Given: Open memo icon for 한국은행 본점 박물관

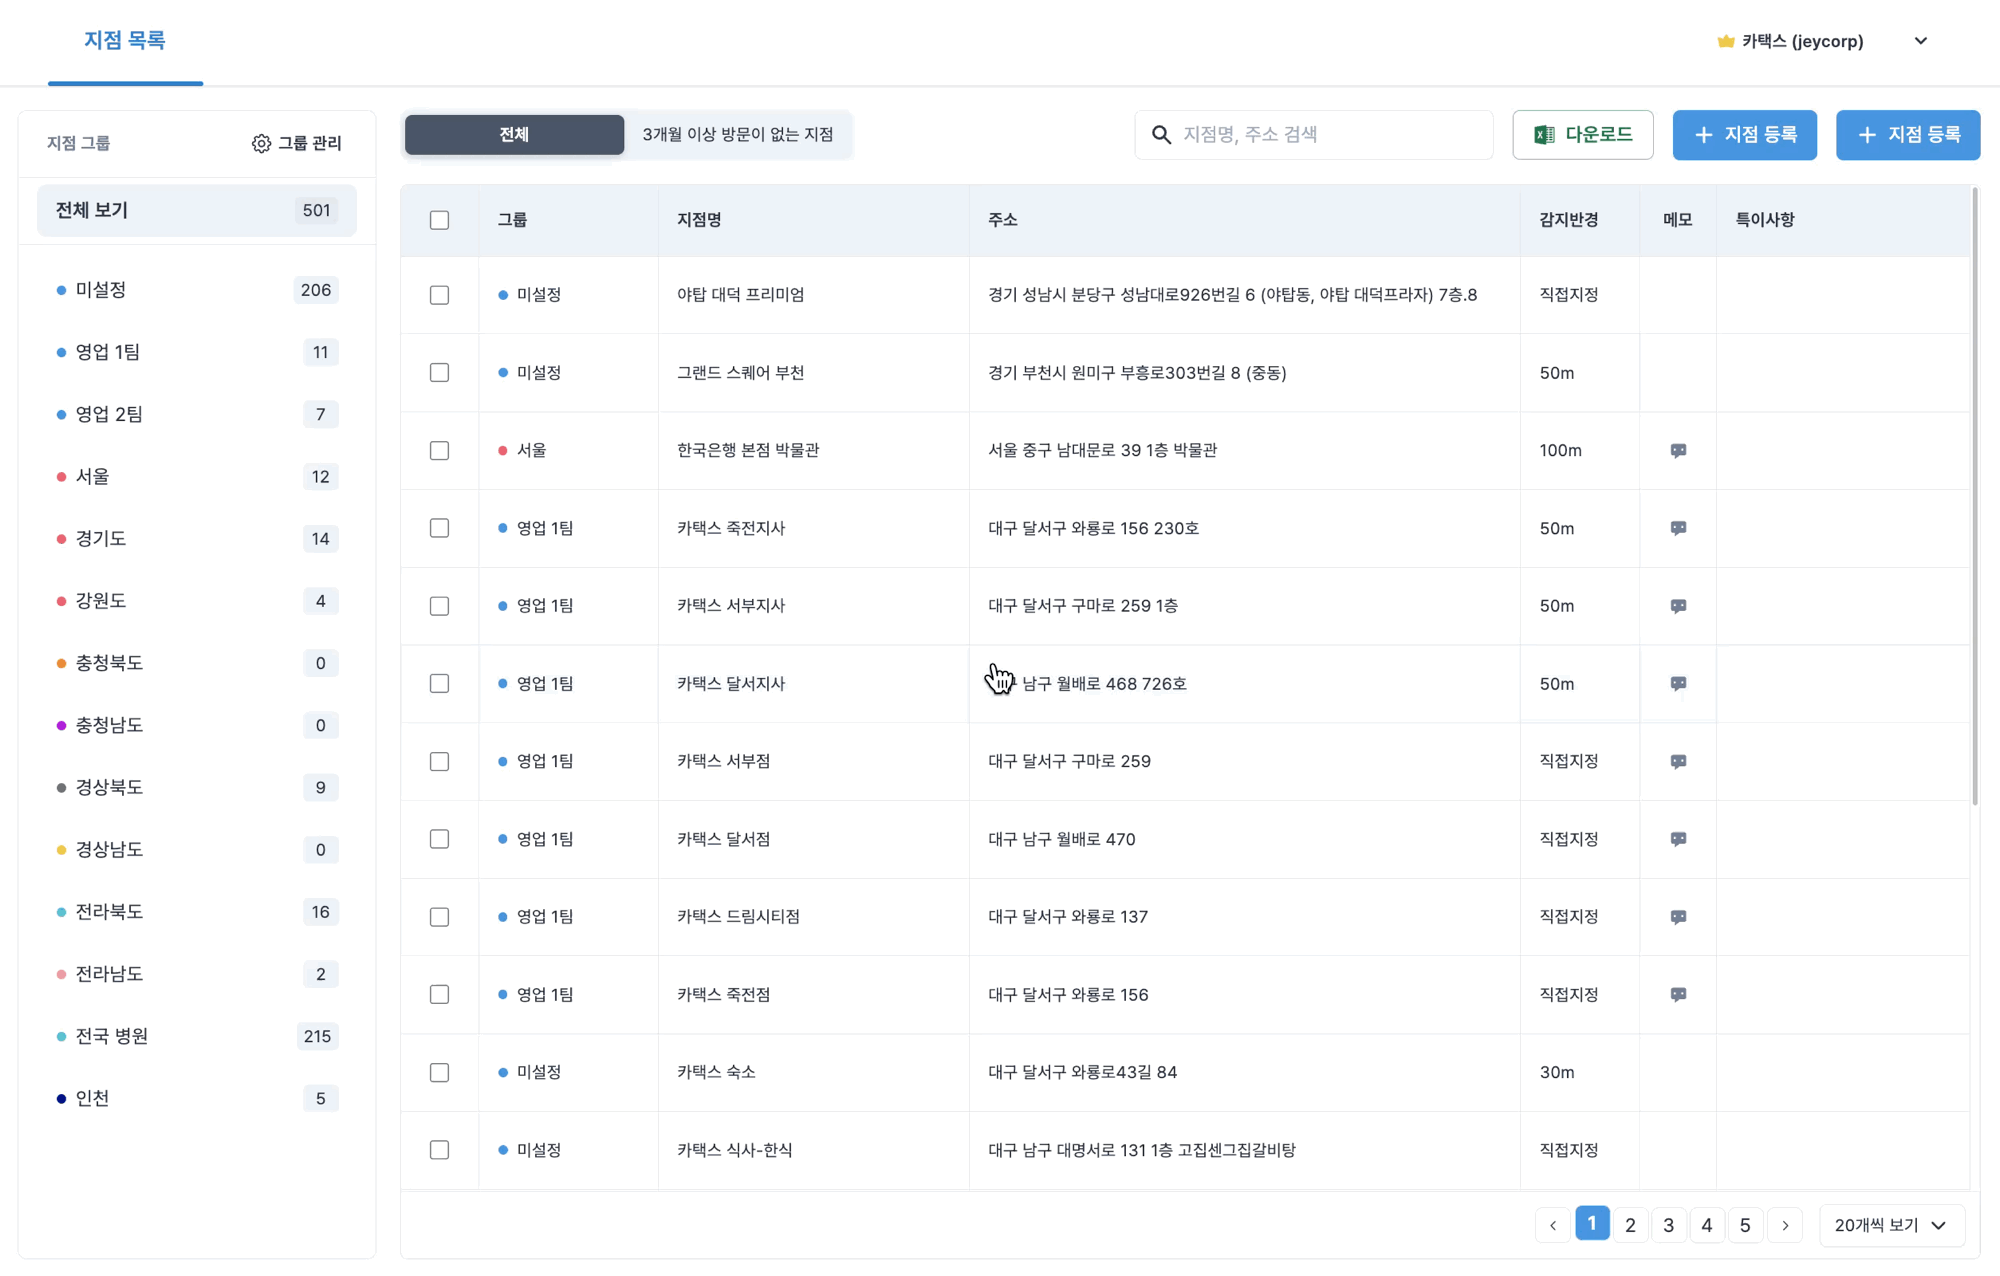Looking at the screenshot, I should [x=1678, y=450].
